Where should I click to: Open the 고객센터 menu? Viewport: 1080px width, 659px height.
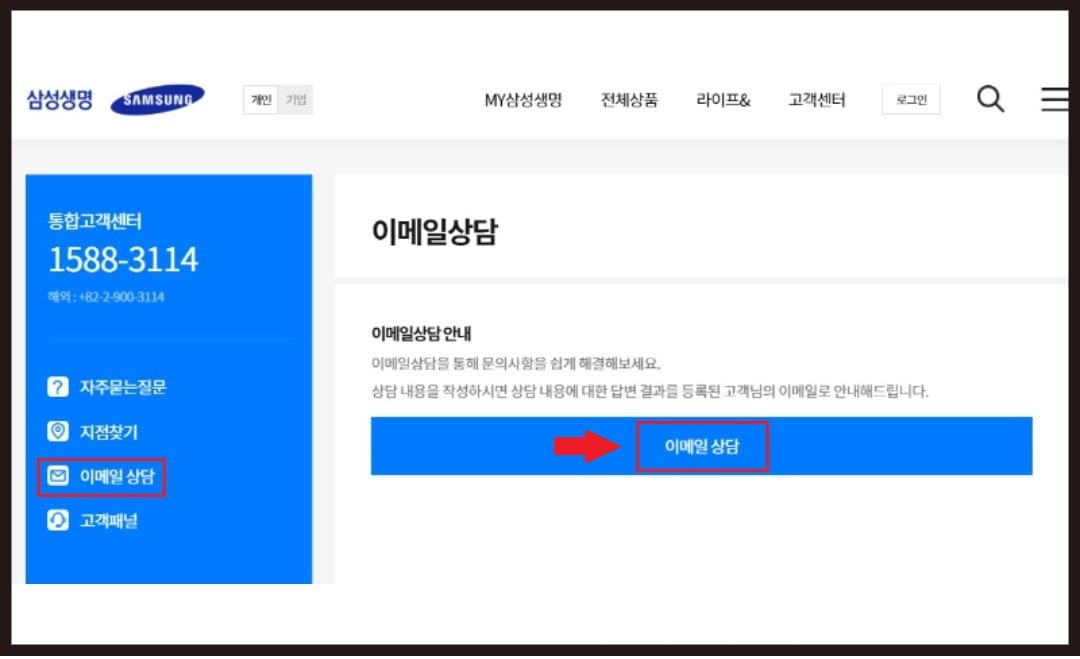point(816,99)
